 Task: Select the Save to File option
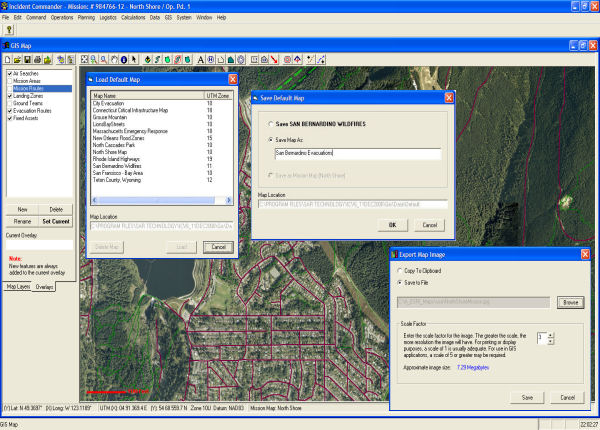(x=400, y=283)
